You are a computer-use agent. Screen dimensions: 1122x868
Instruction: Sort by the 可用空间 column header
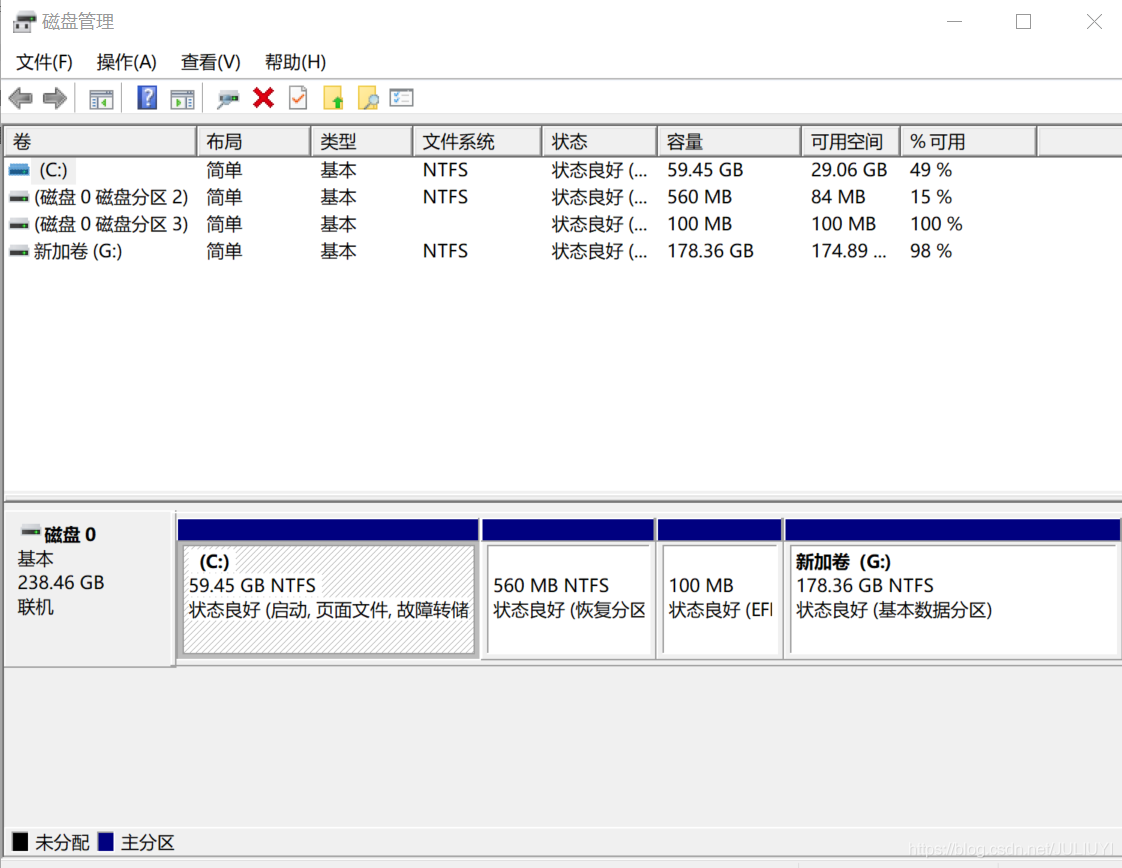[852, 142]
